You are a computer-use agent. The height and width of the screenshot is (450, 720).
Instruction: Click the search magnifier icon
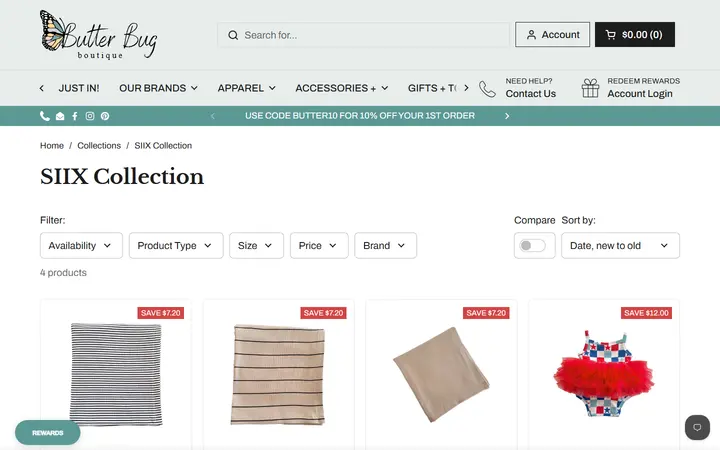[x=233, y=35]
